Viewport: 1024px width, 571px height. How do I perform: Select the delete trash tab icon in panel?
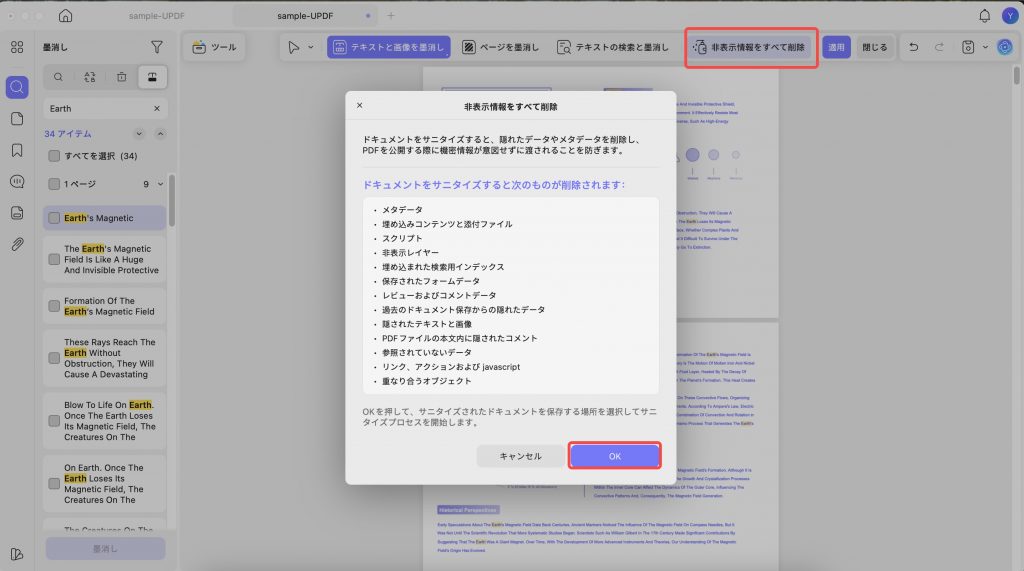tap(121, 77)
